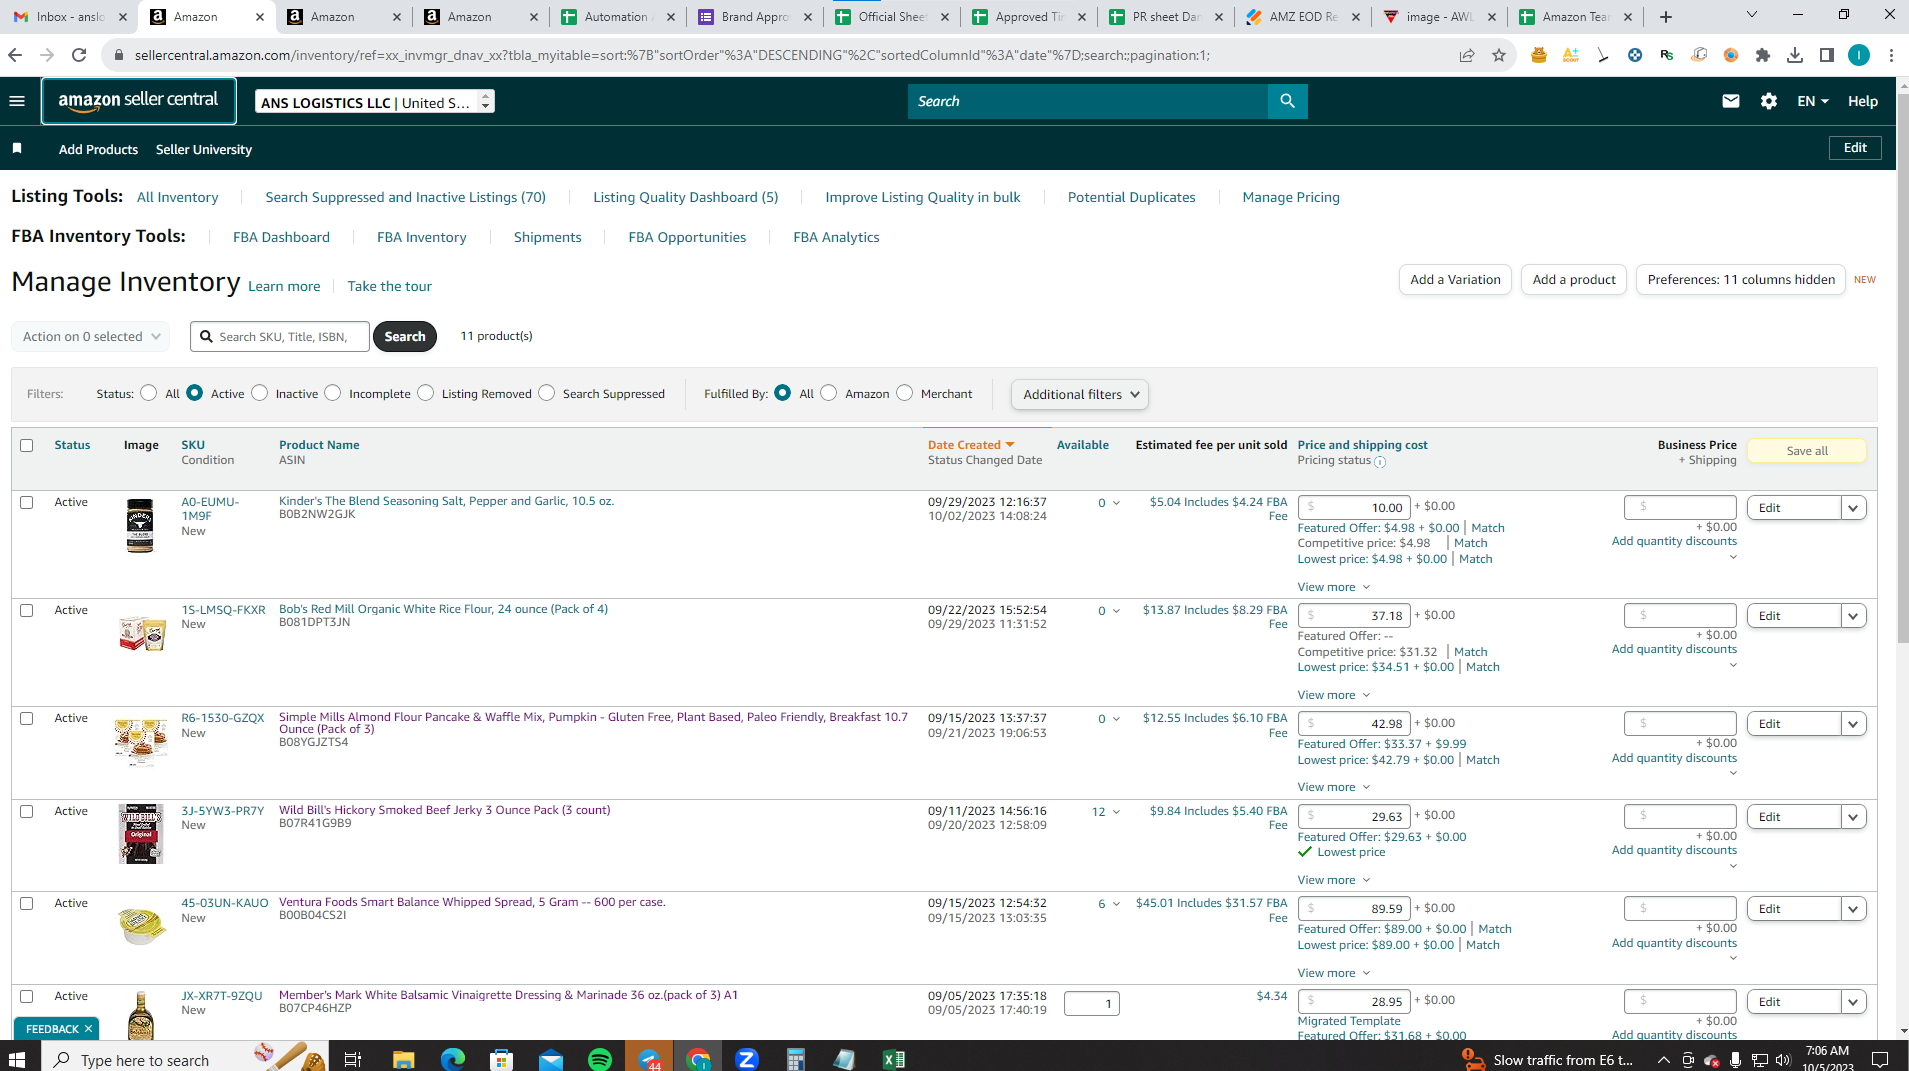The width and height of the screenshot is (1909, 1071).
Task: Select the Status All radio button
Action: pos(149,393)
